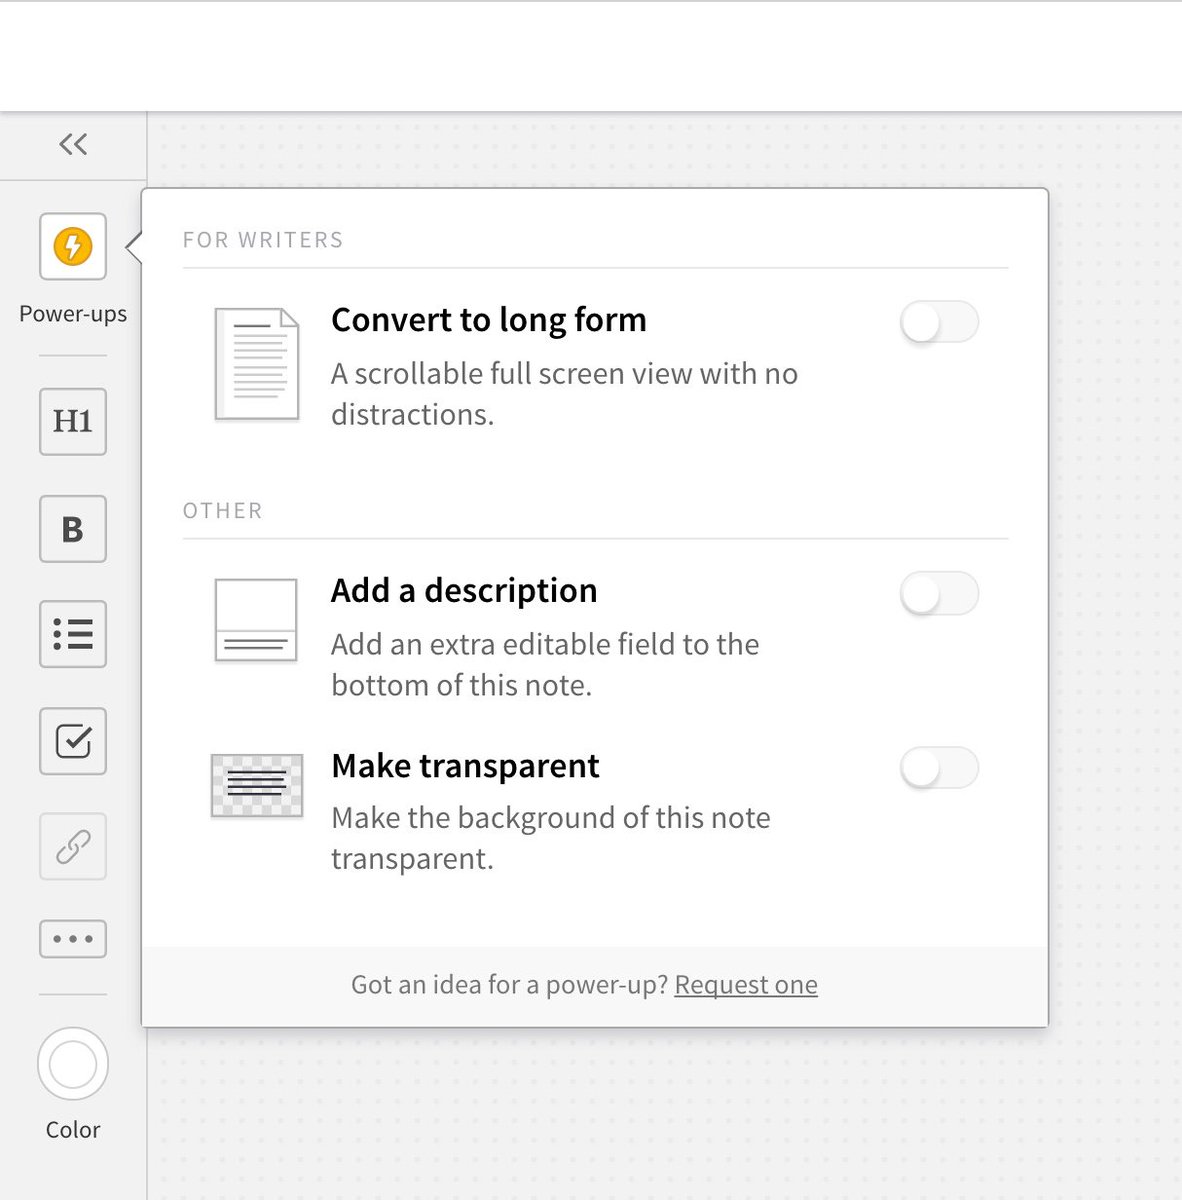This screenshot has height=1200, width=1182.
Task: Click the Power-ups label text
Action: tap(73, 314)
